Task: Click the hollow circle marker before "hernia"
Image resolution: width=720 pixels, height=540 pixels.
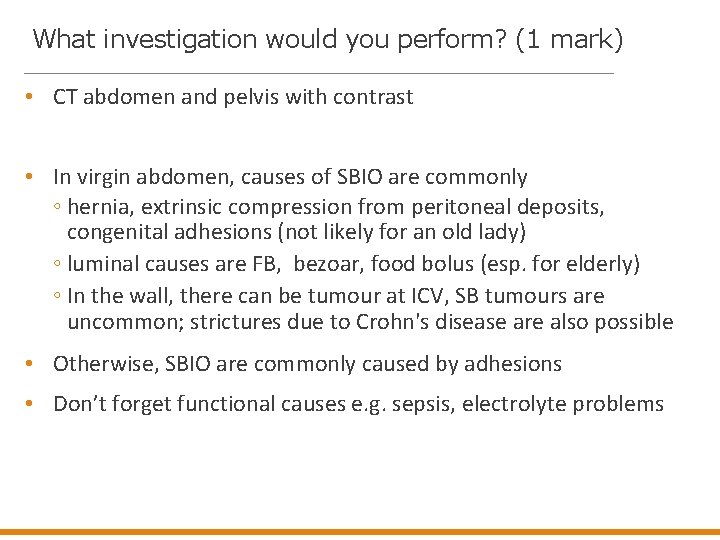Action: click(57, 207)
